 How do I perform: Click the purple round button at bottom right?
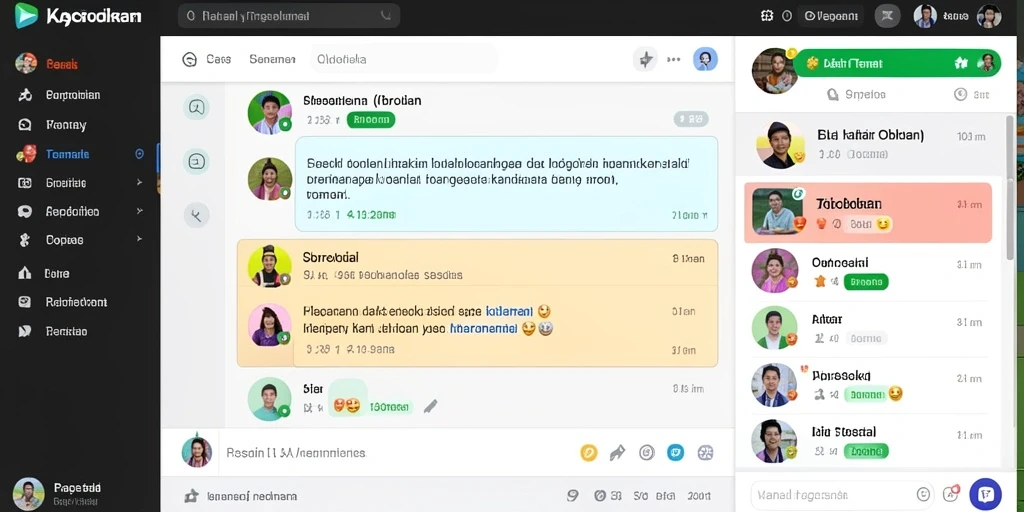pyautogui.click(x=985, y=494)
